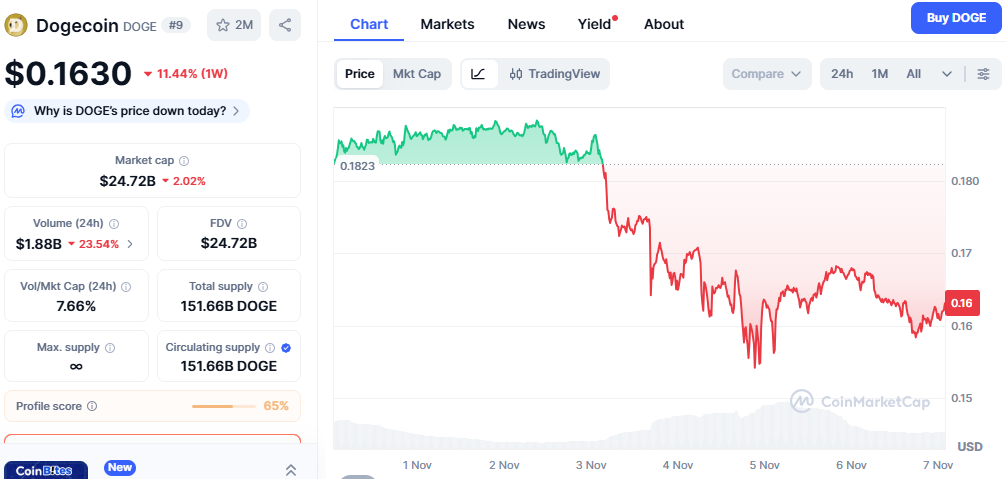Image resolution: width=1006 pixels, height=479 pixels.
Task: Click the Profile score progress bar
Action: [225, 406]
